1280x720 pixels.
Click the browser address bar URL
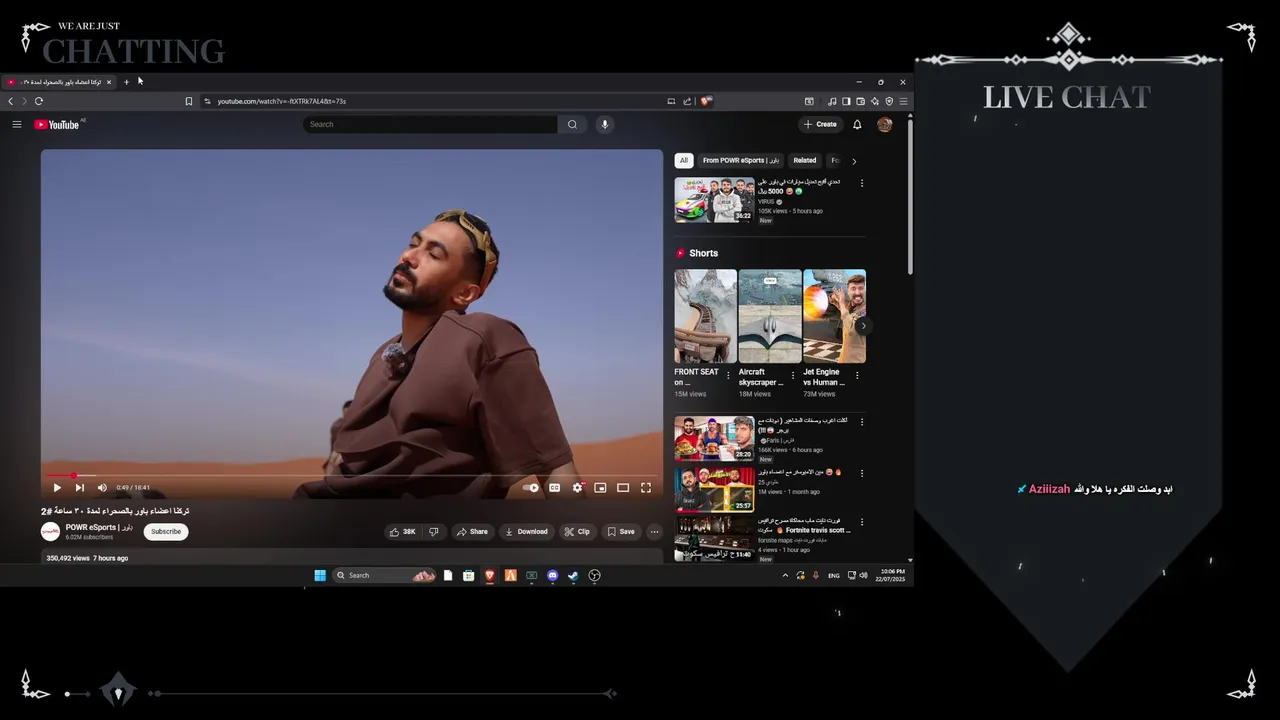pyautogui.click(x=282, y=101)
